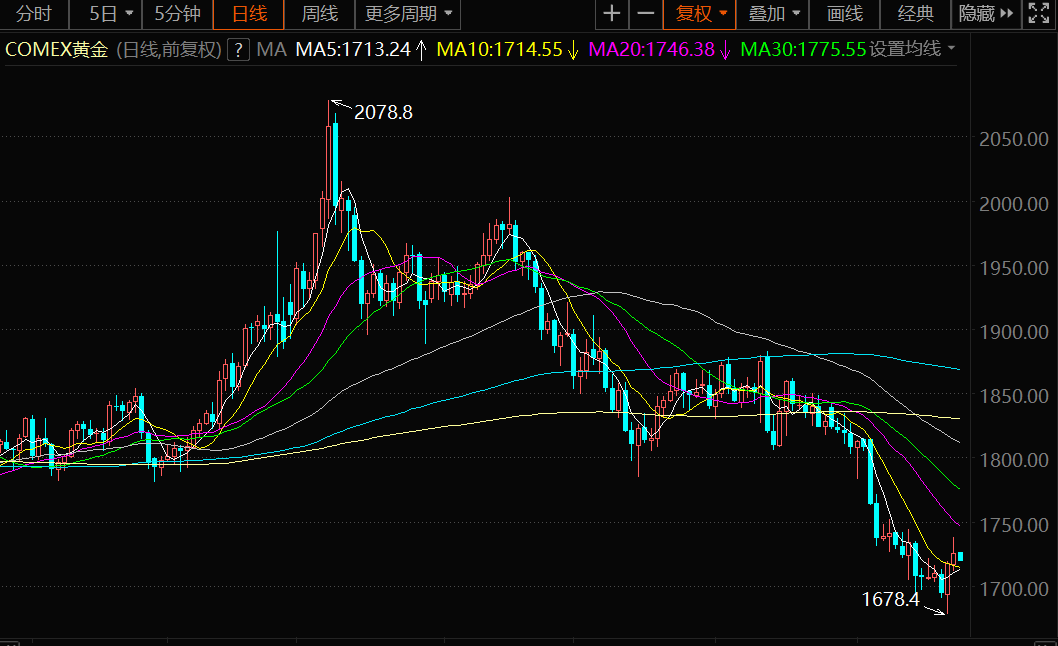Toggle the 隐藏 hide panel button

[x=976, y=14]
